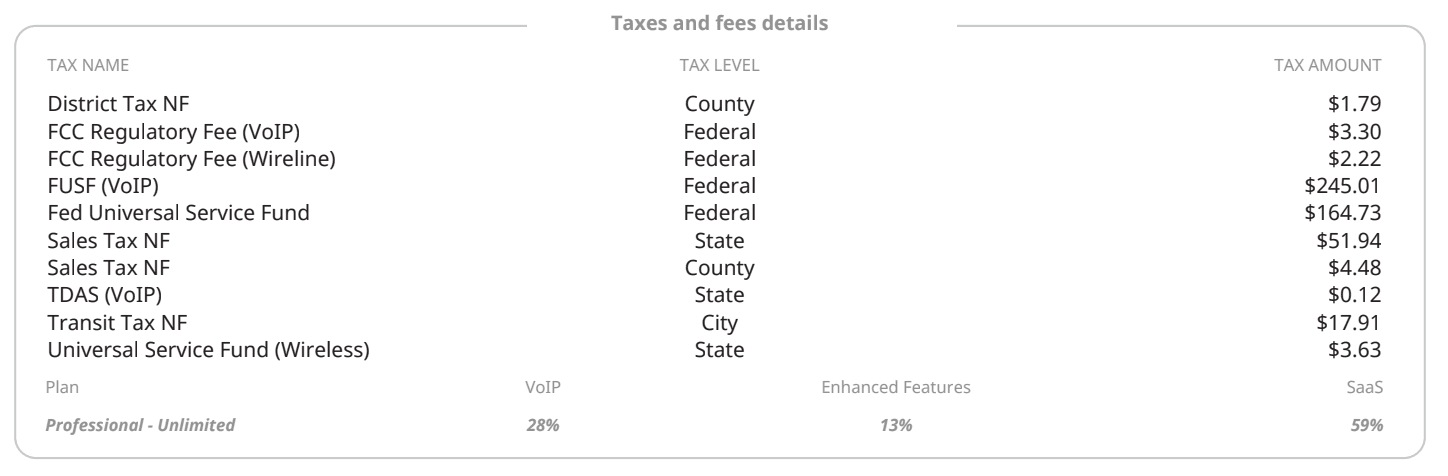
Task: Click the 28% VoIP percentage
Action: 542,426
